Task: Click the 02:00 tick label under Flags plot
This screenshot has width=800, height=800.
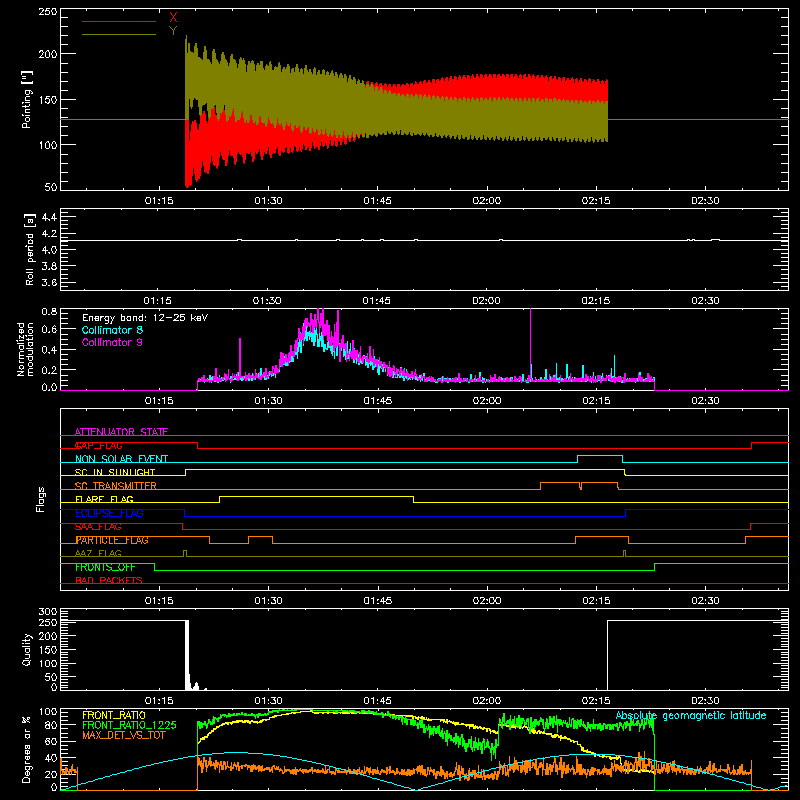Action: point(487,601)
